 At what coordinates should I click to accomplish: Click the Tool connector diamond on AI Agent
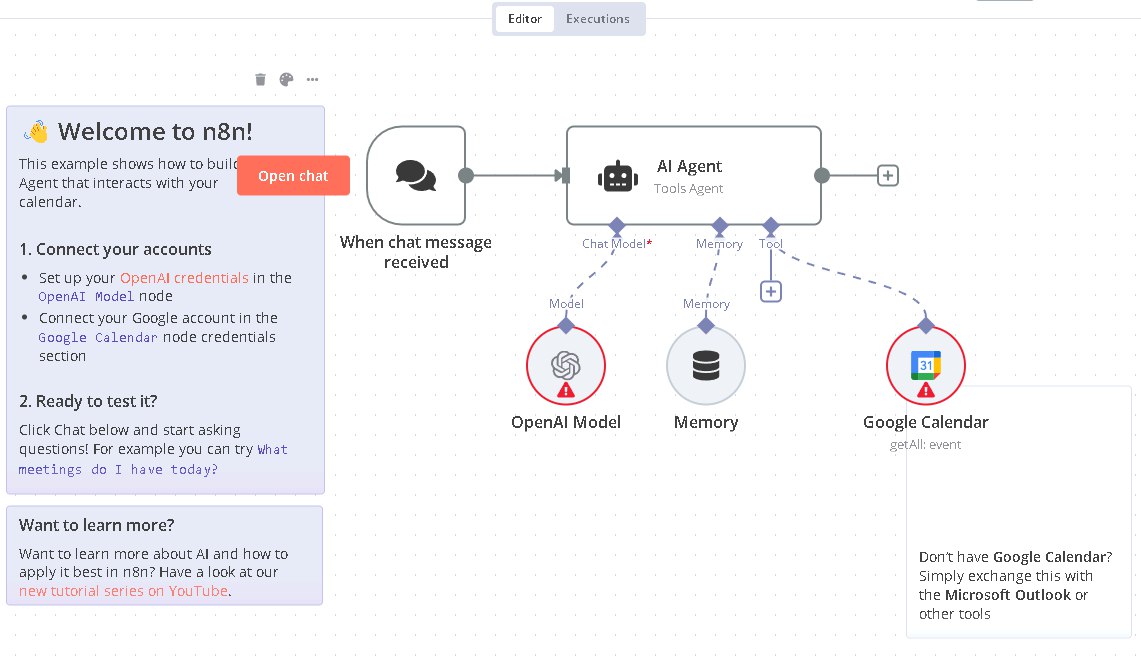tap(771, 225)
